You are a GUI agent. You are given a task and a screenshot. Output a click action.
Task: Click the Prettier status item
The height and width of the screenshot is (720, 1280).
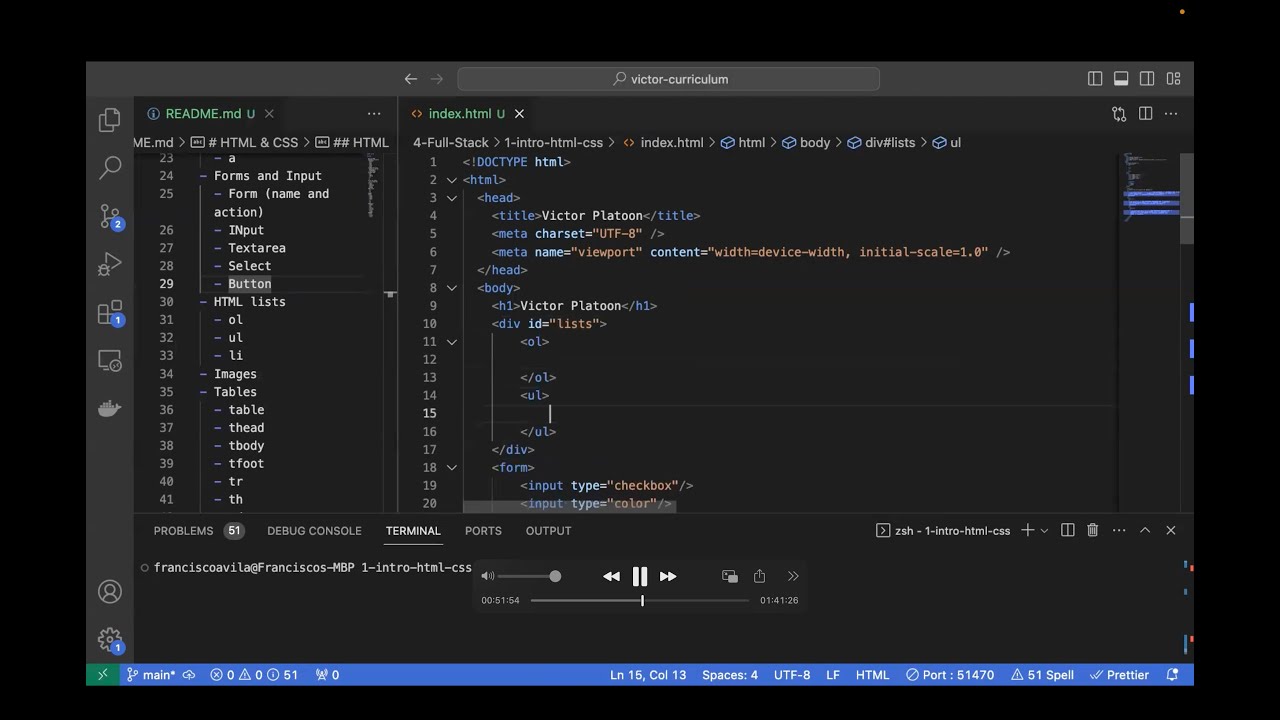1119,675
